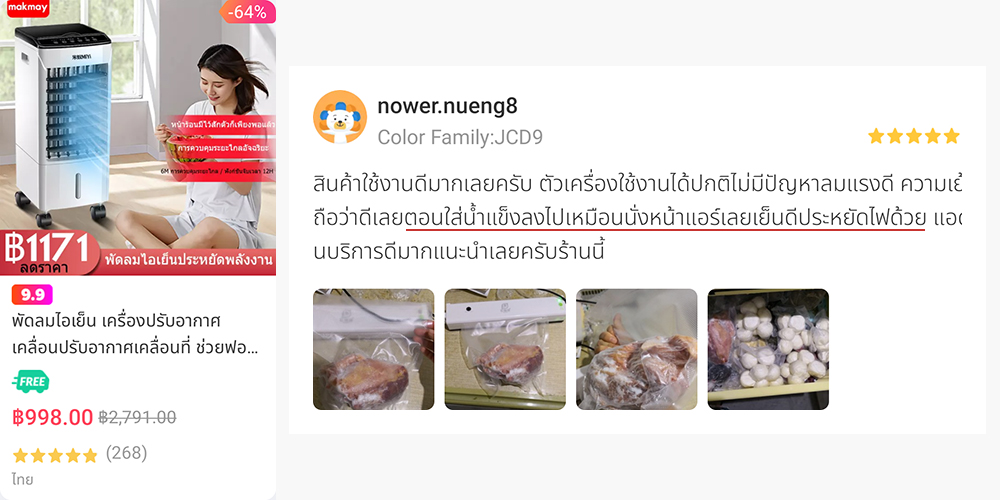
Task: Click the ฿1171 sale price banner
Action: pos(50,253)
